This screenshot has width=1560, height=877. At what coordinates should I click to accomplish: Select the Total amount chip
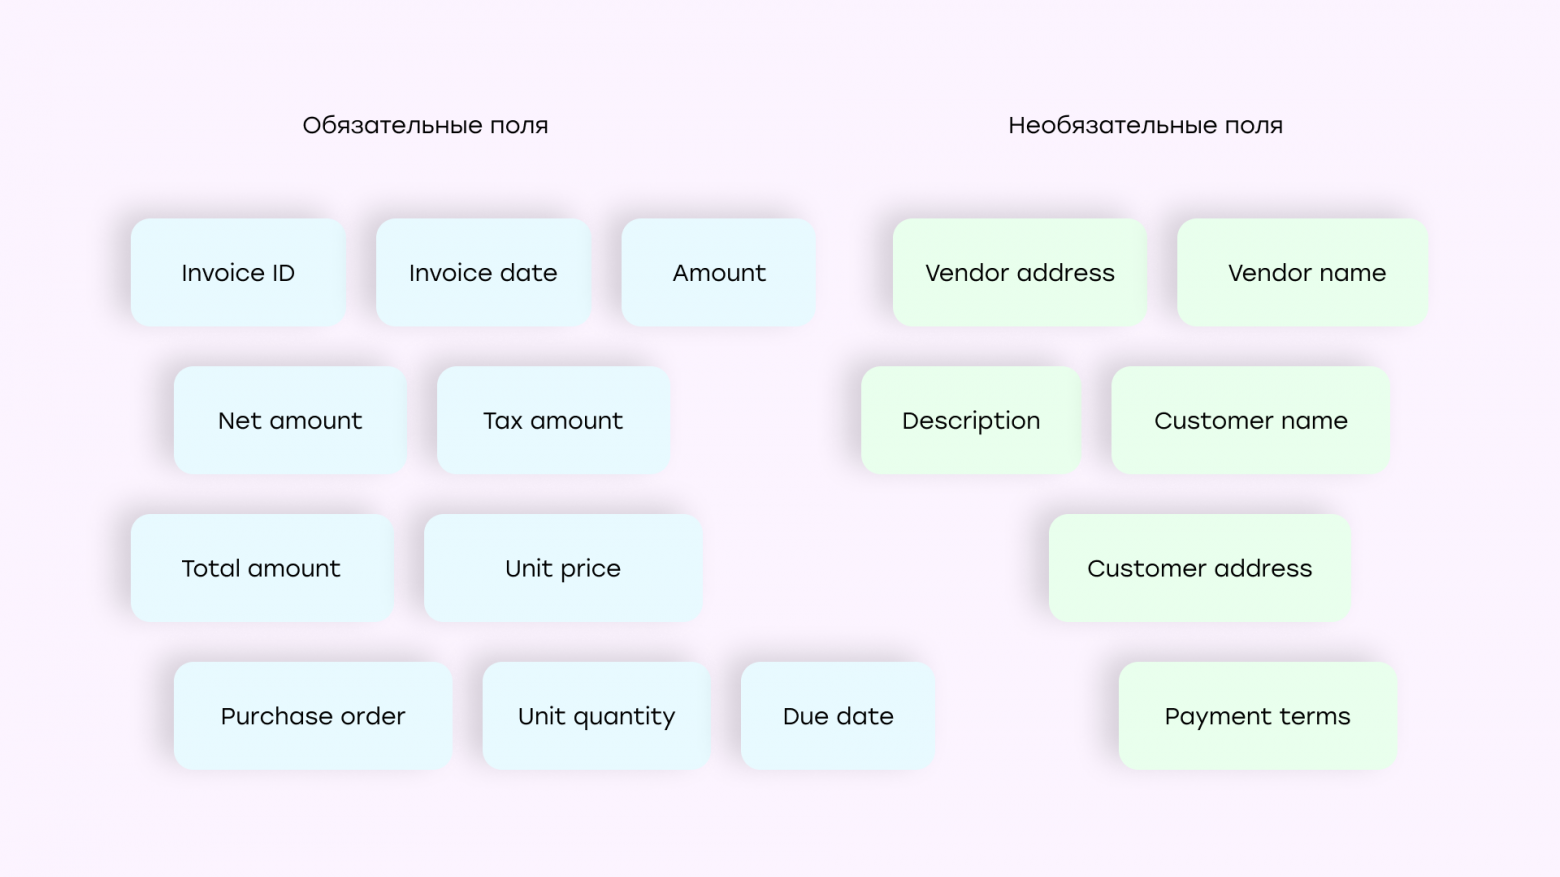[x=261, y=569]
